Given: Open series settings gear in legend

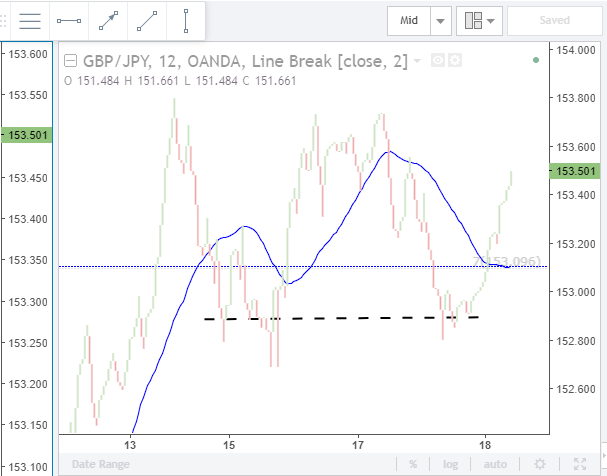Looking at the screenshot, I should click(455, 61).
